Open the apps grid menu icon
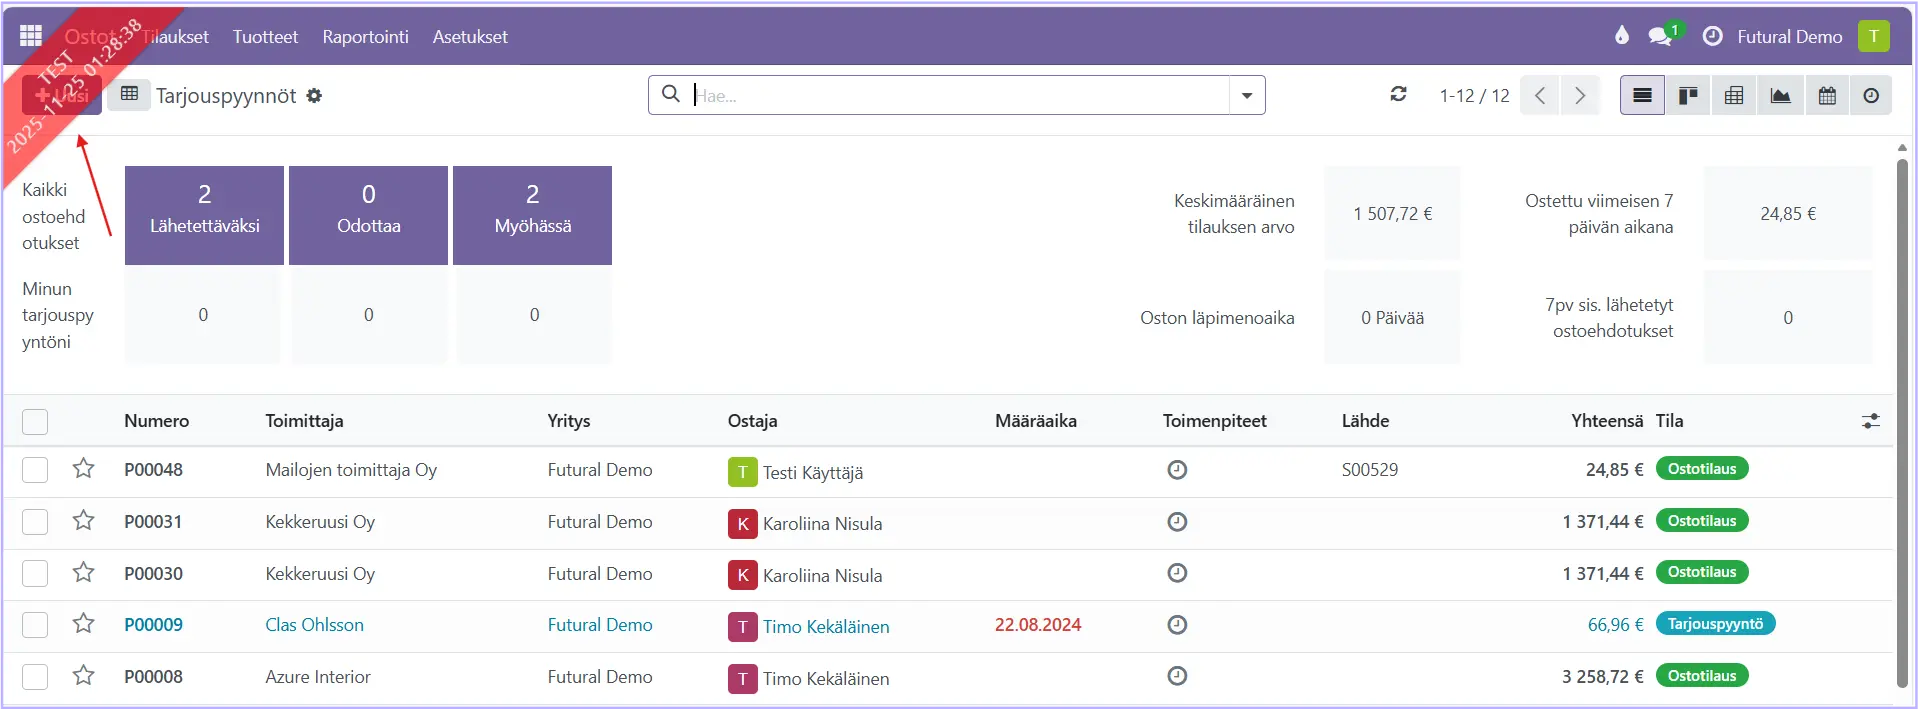 [x=31, y=36]
